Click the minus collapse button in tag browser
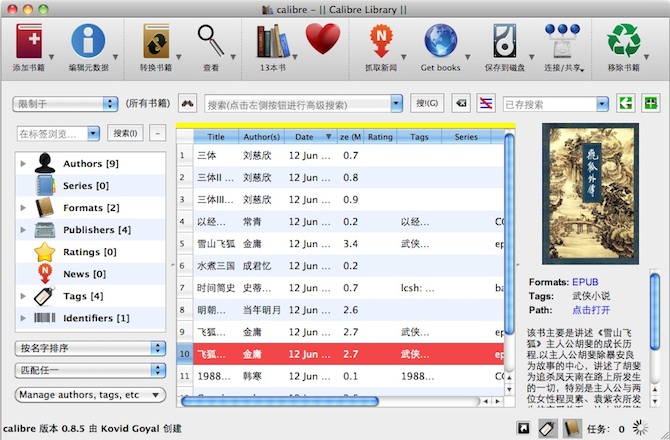This screenshot has width=670, height=440. pos(157,133)
